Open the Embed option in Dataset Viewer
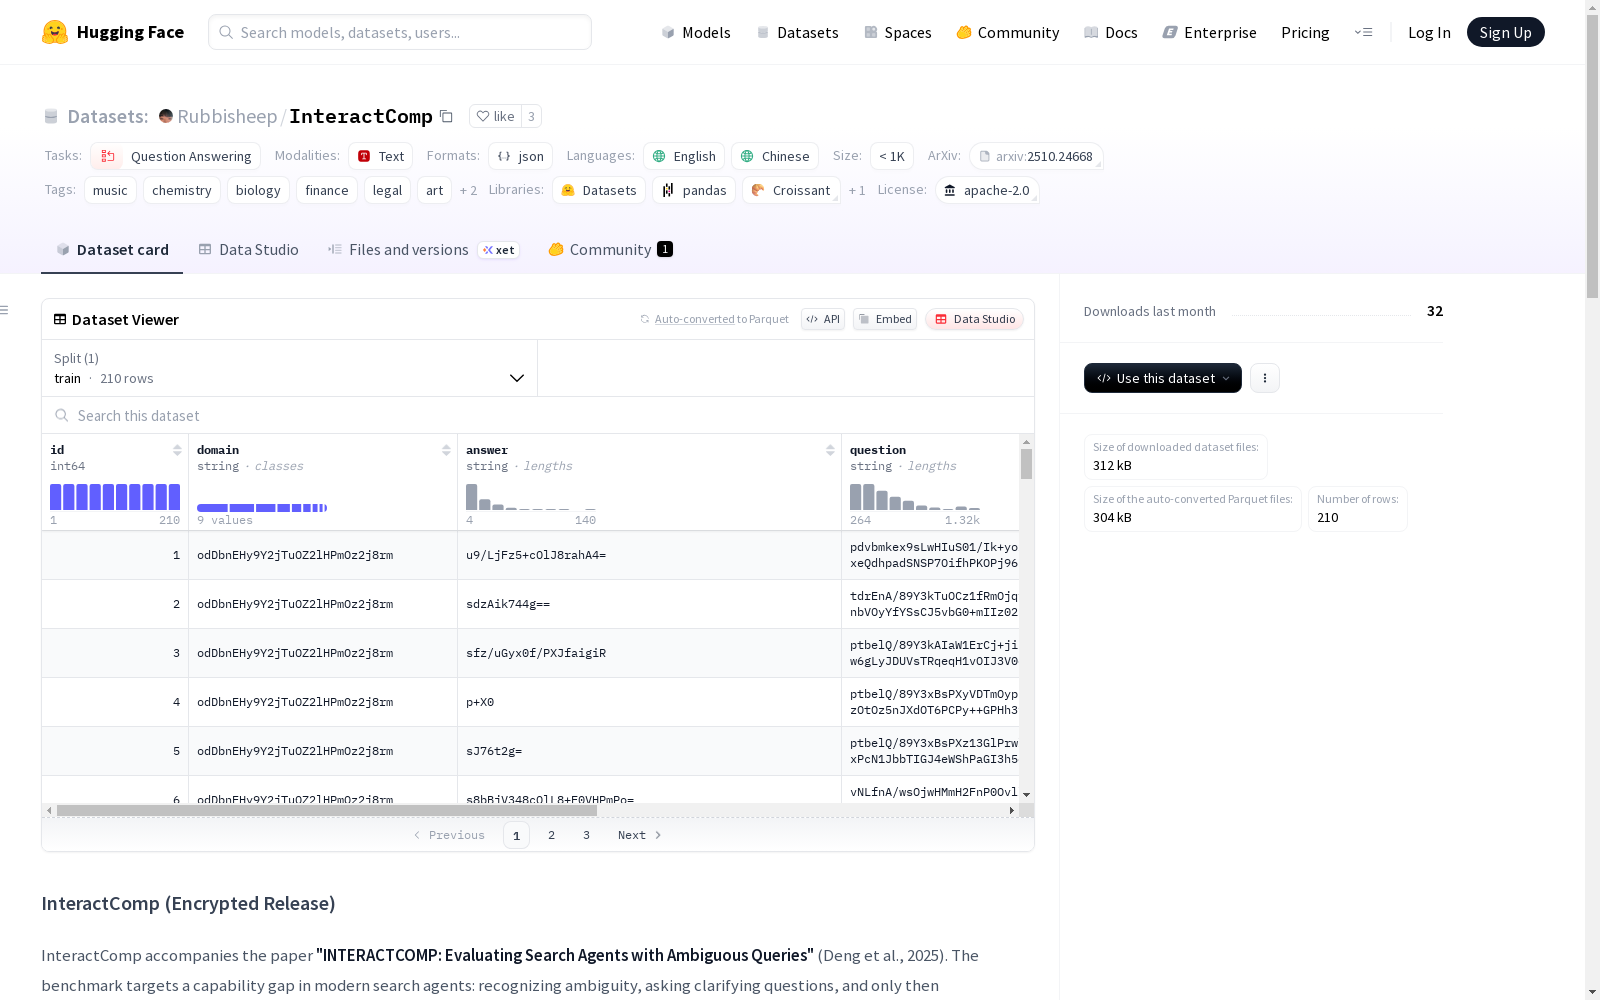This screenshot has width=1600, height=1000. point(885,319)
